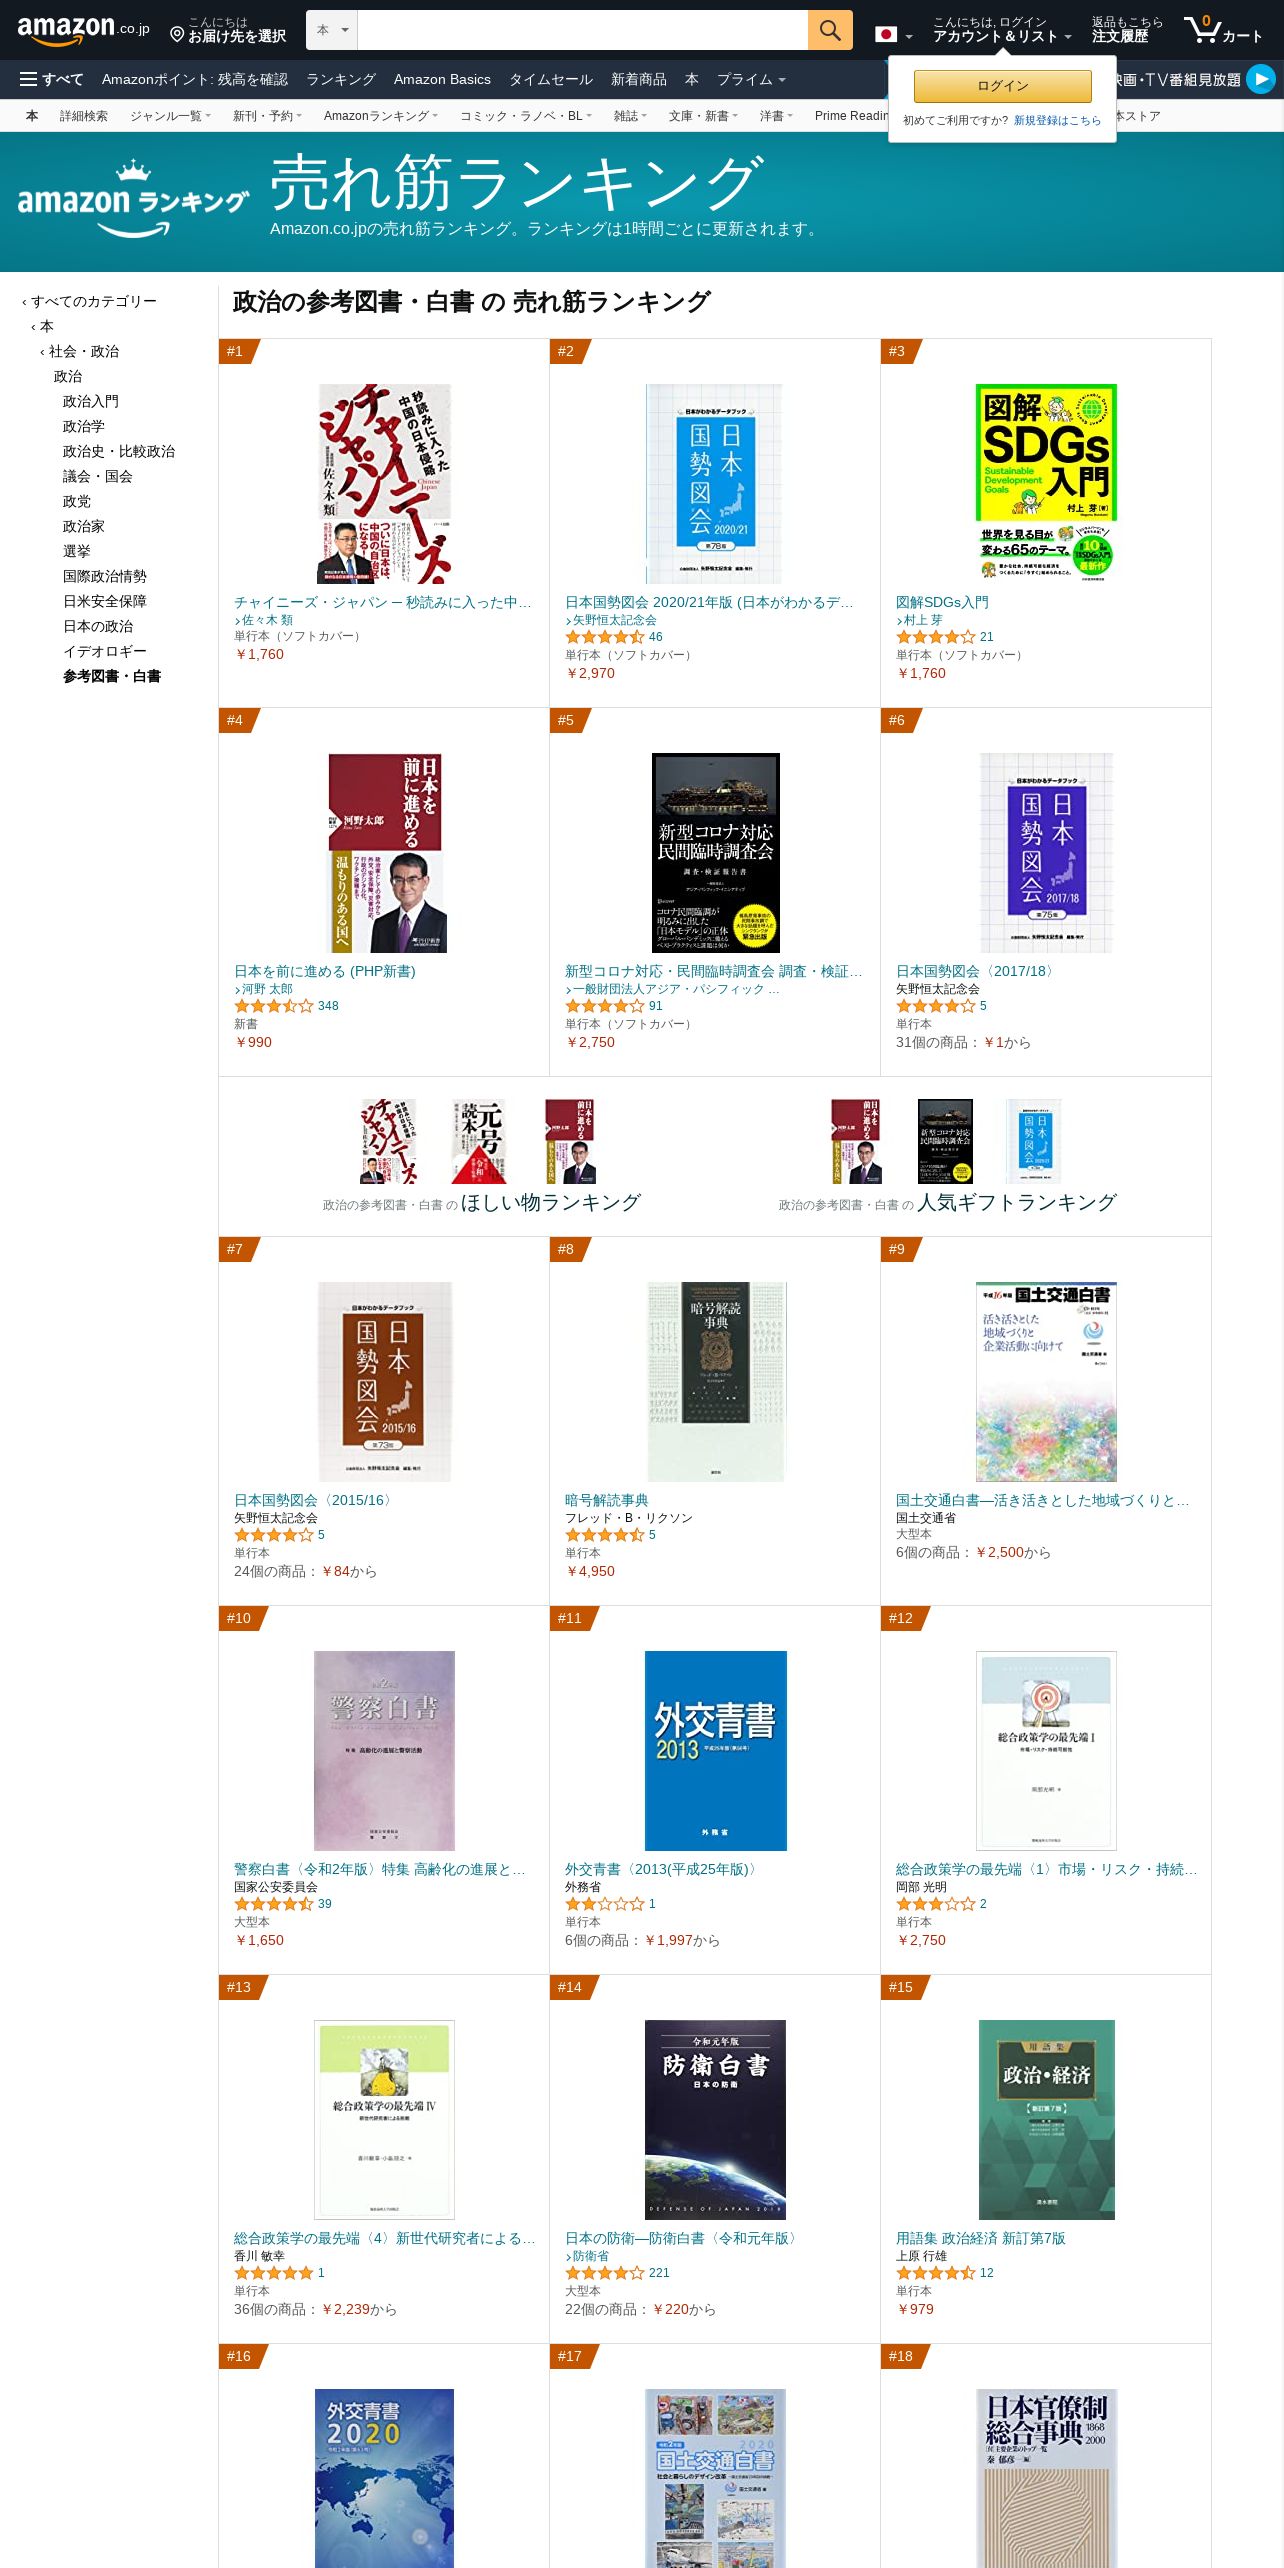Go back to すべてのカテゴリー

pyautogui.click(x=90, y=301)
